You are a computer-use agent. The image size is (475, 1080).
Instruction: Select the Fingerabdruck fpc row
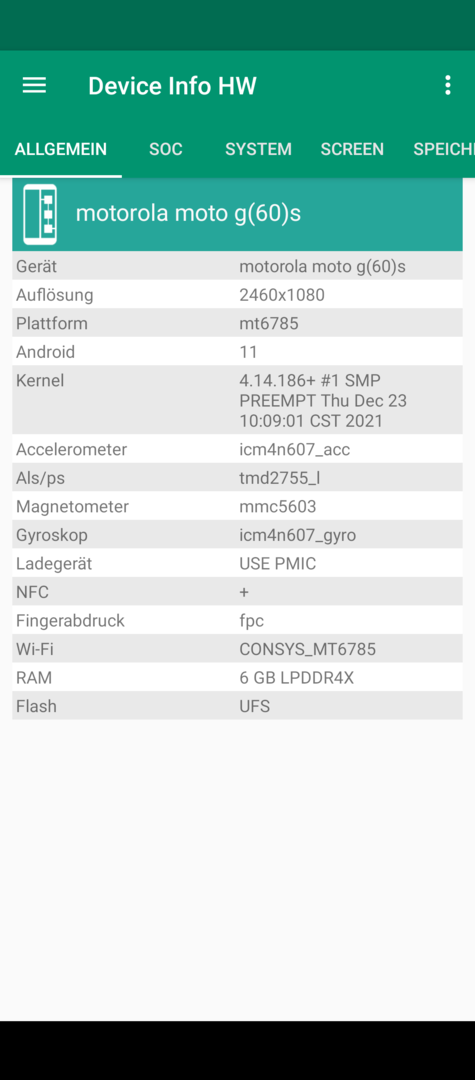(x=237, y=621)
